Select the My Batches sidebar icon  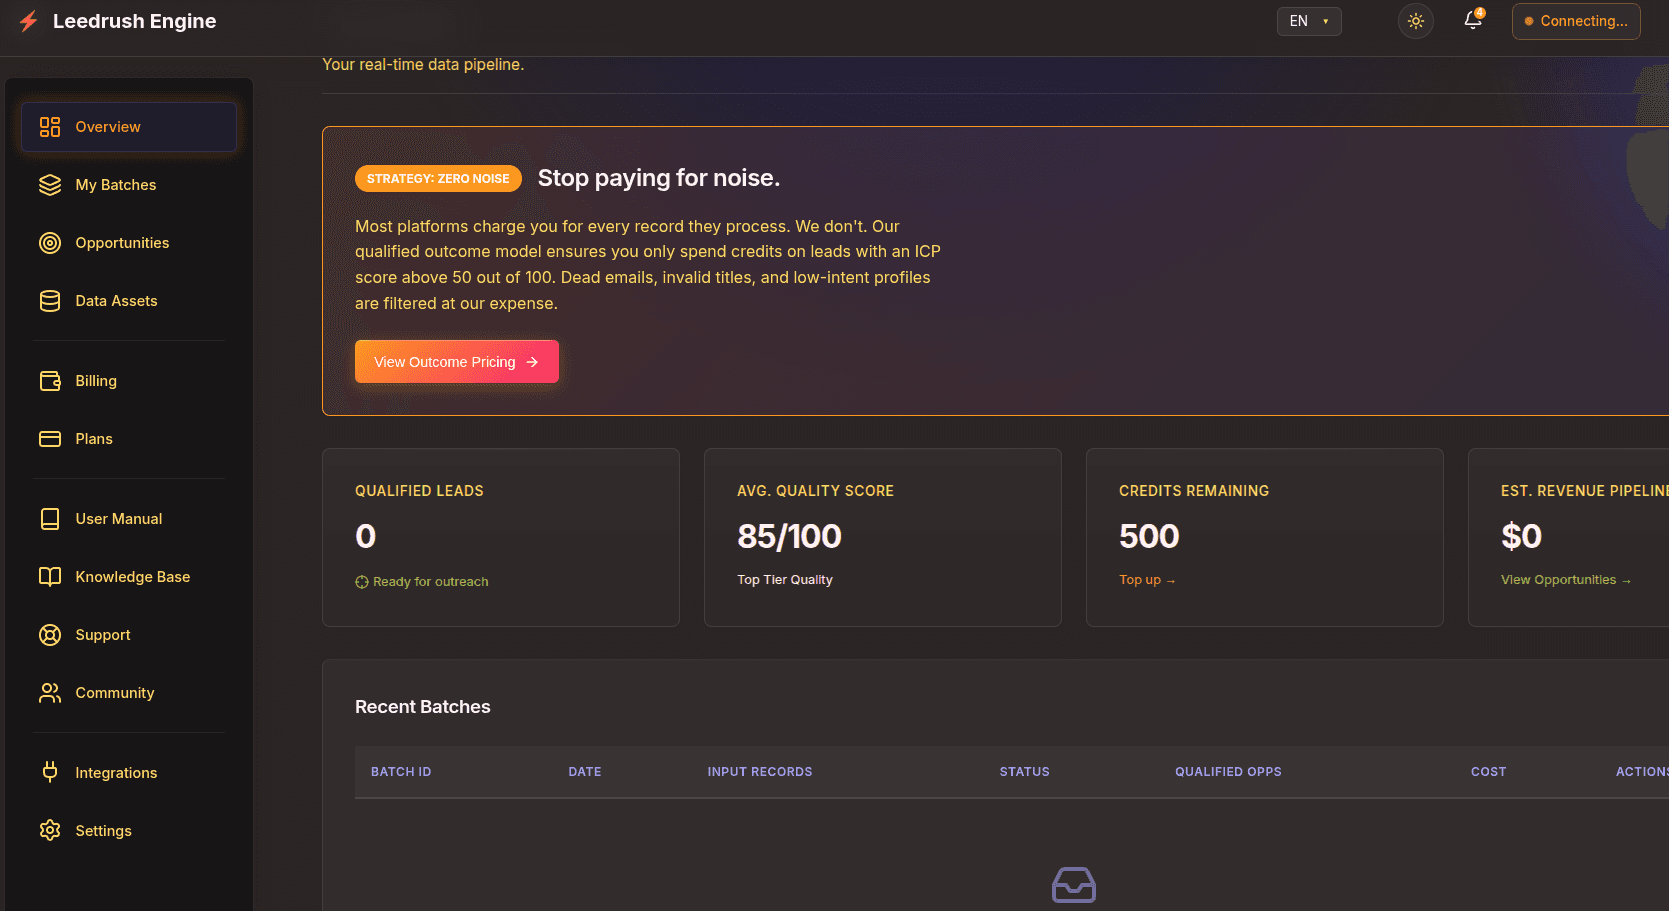pos(50,185)
